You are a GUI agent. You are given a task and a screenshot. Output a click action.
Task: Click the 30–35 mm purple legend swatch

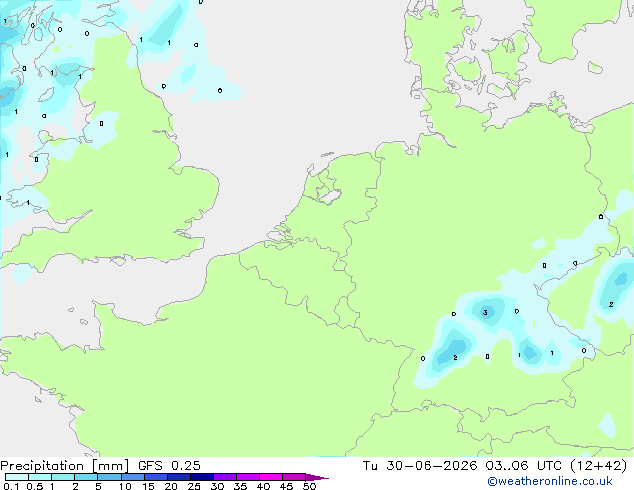(x=224, y=477)
